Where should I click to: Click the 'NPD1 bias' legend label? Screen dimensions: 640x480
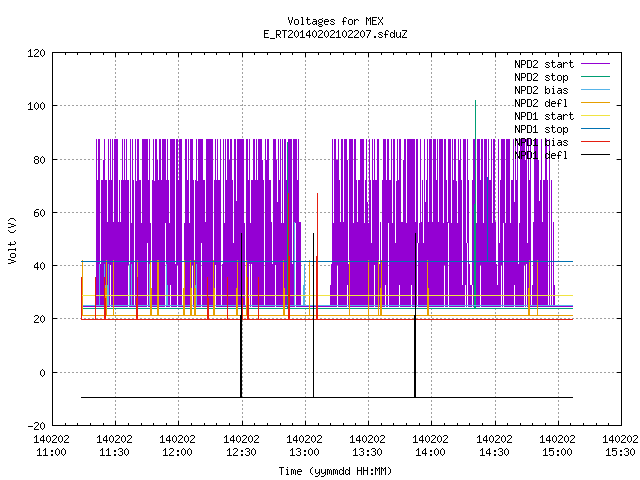541,142
